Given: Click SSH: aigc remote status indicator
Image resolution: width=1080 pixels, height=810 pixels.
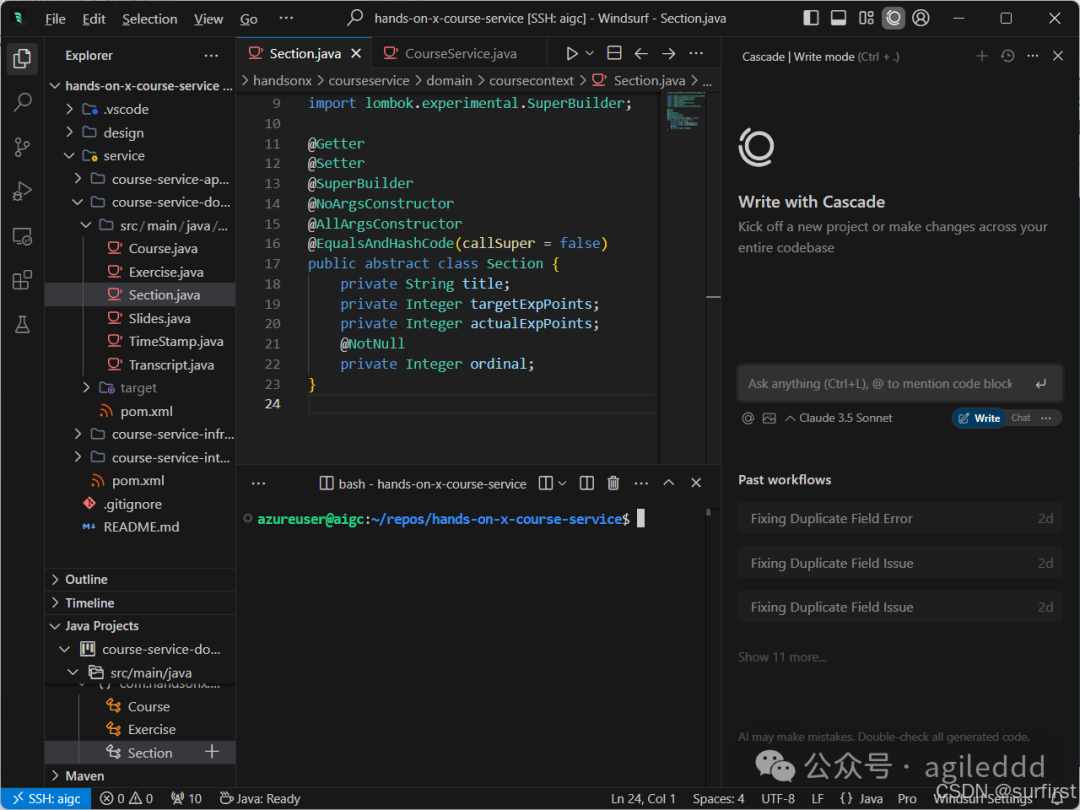Looking at the screenshot, I should [46, 799].
